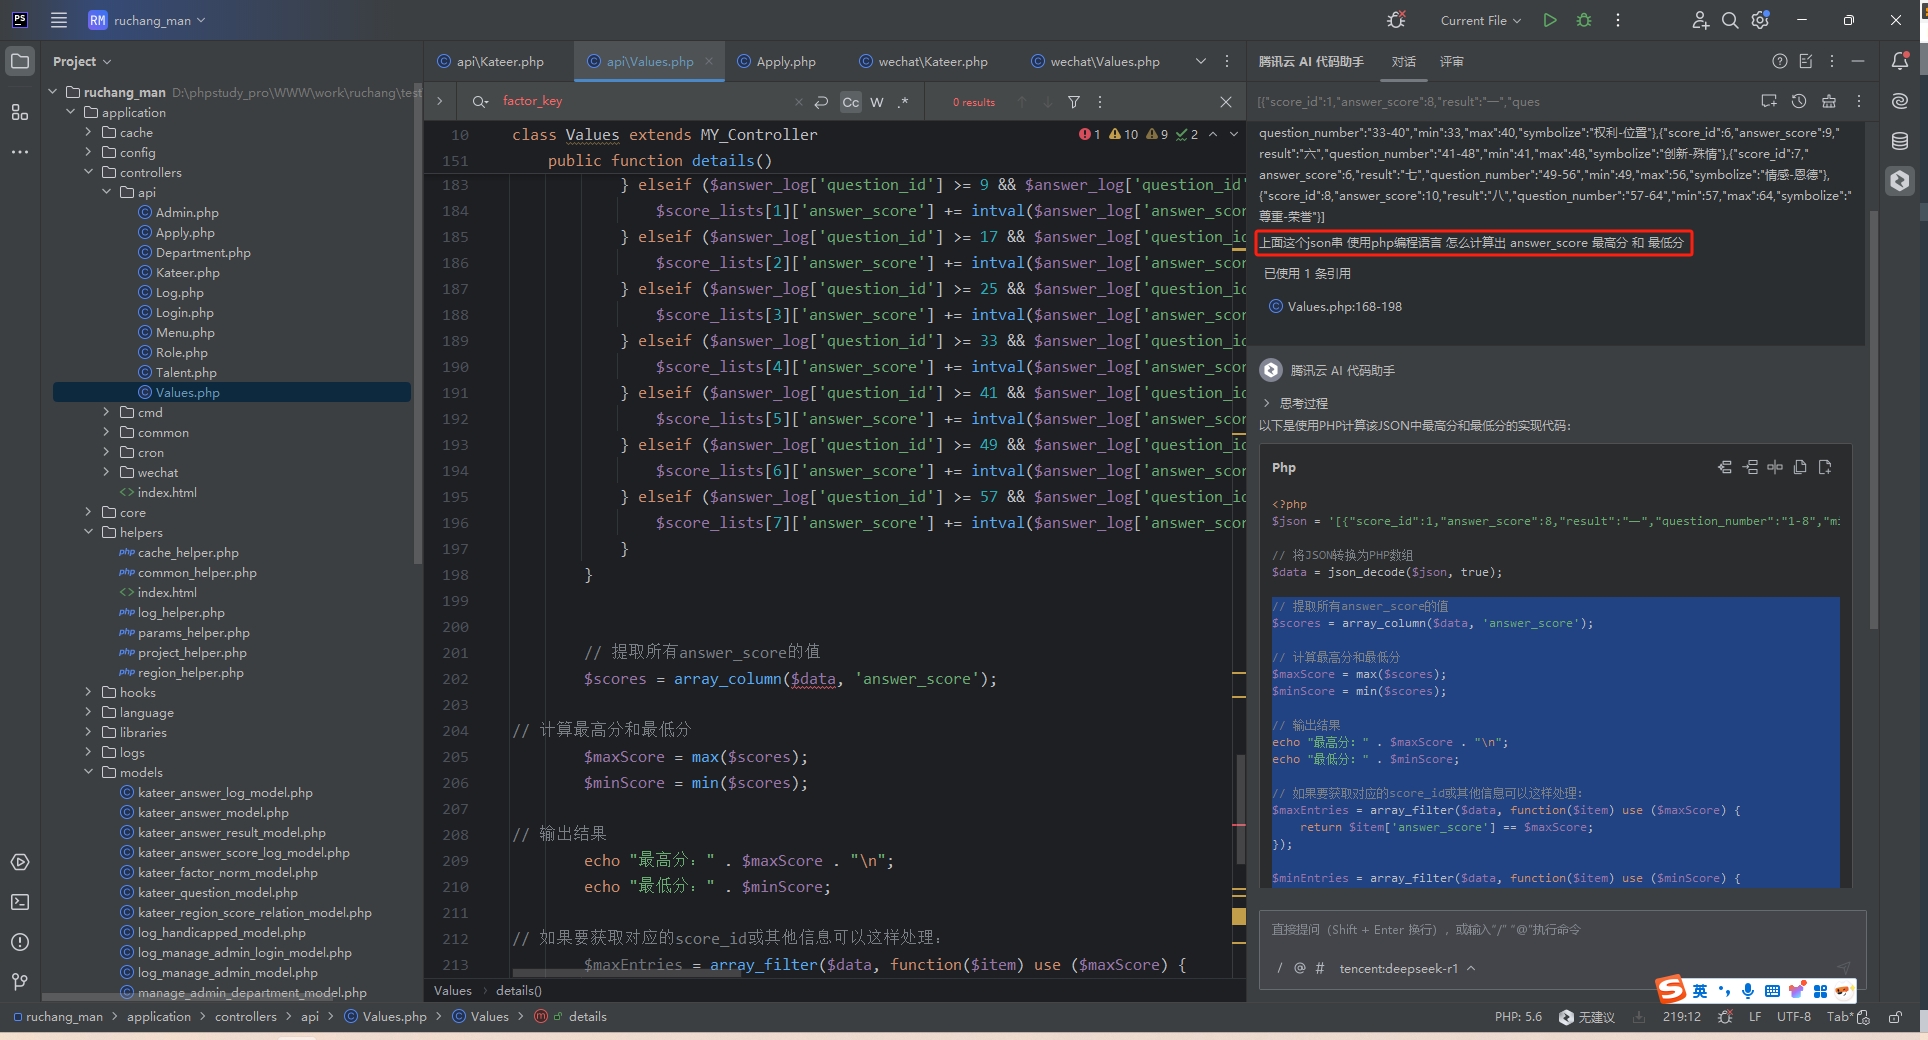Viewport: 1928px width, 1040px height.
Task: Create new file from Php code block
Action: (x=1825, y=467)
